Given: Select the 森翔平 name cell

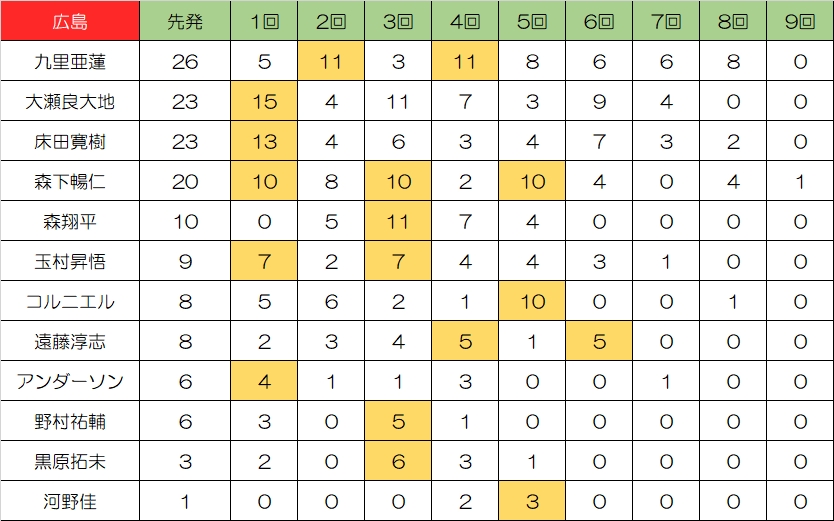Looking at the screenshot, I should click(70, 221).
